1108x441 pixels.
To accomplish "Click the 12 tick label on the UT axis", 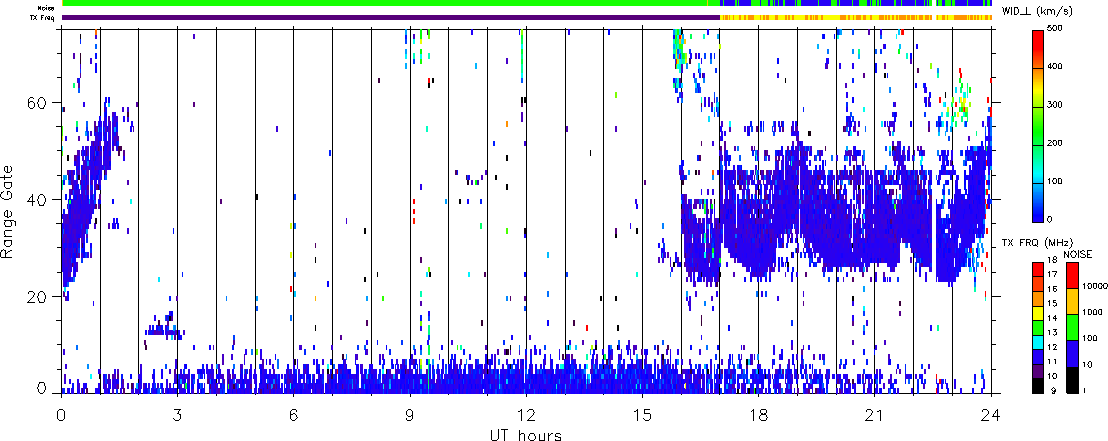I will pos(526,413).
